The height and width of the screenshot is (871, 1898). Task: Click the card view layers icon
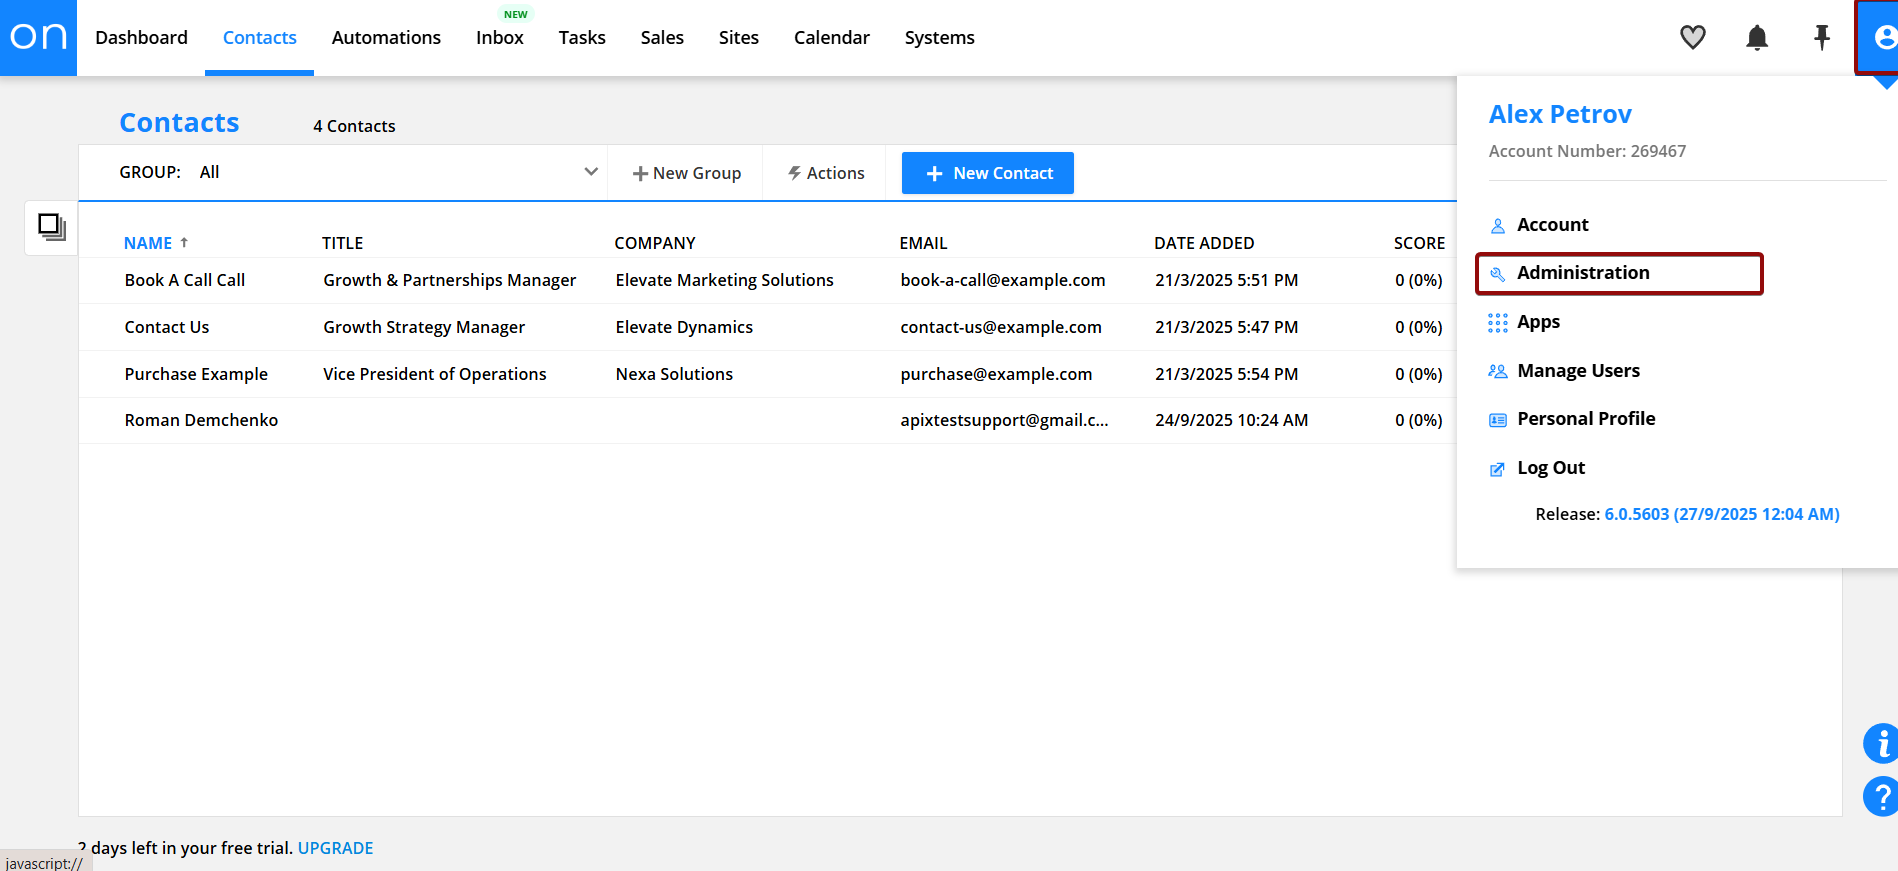(x=51, y=227)
